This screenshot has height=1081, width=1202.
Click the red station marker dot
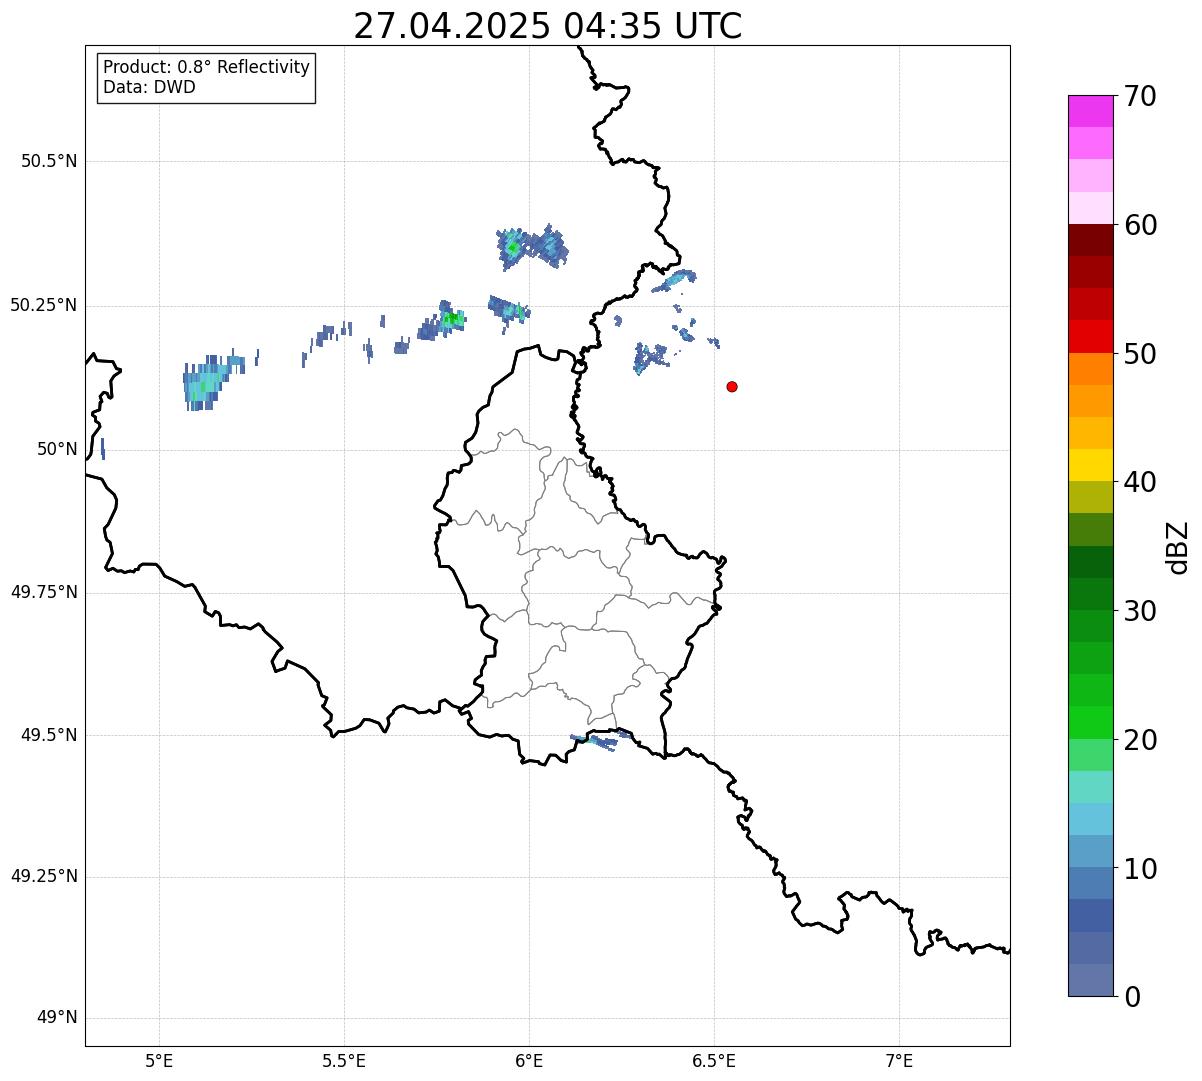tap(732, 386)
